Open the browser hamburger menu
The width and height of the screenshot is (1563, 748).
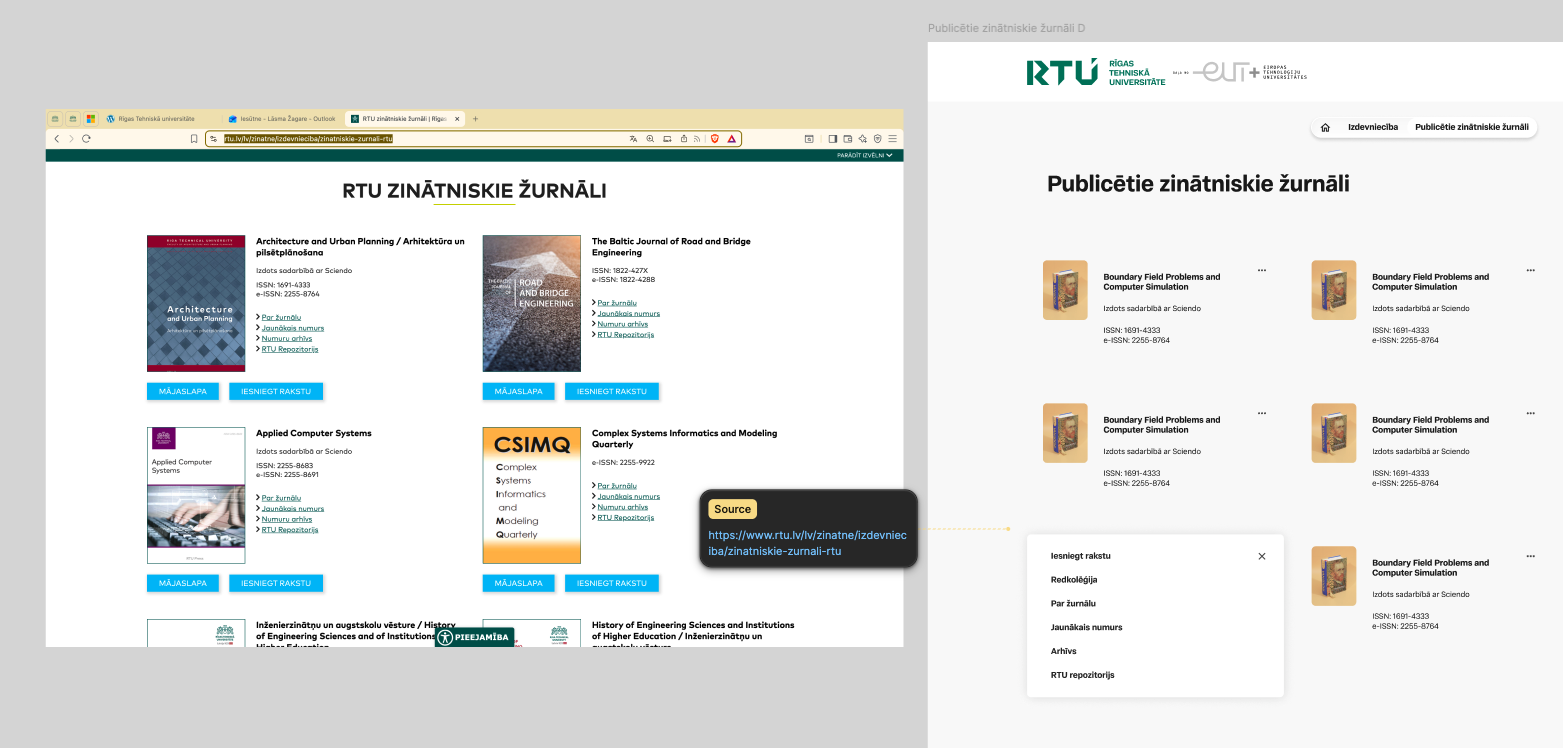tap(892, 139)
